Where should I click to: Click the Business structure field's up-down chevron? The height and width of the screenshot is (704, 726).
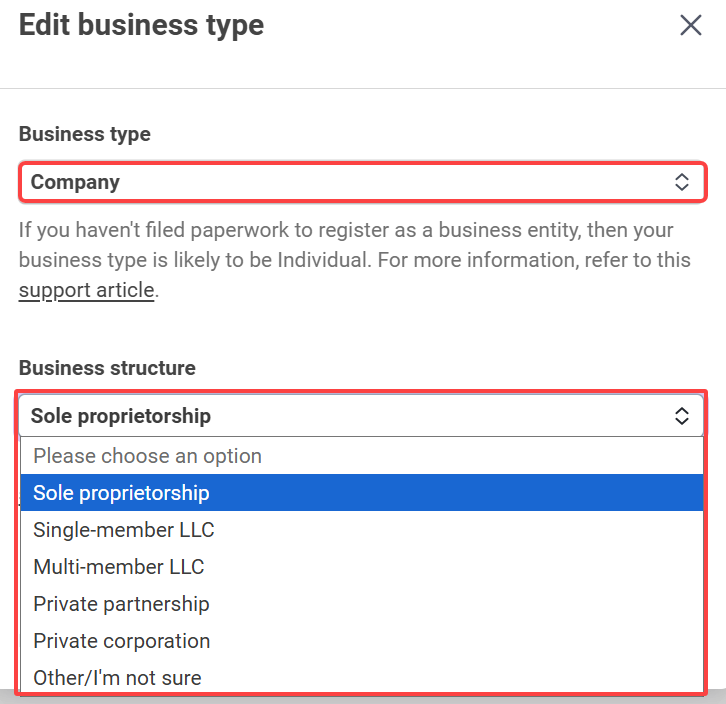click(682, 416)
